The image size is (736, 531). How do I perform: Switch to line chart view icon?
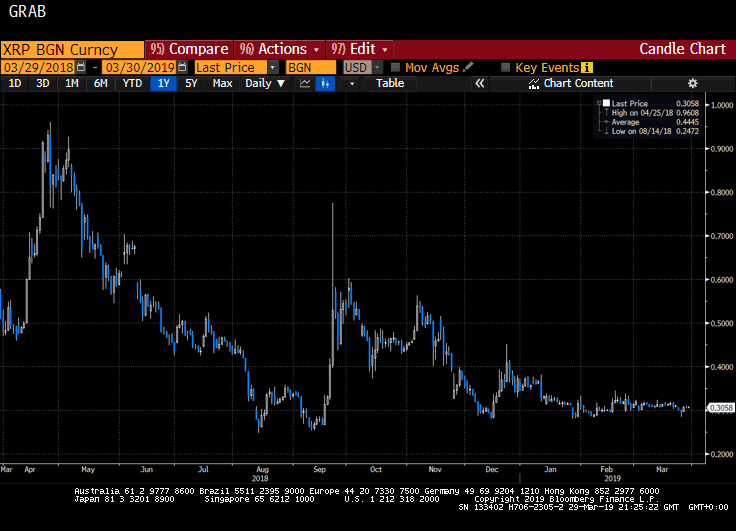click(x=305, y=84)
